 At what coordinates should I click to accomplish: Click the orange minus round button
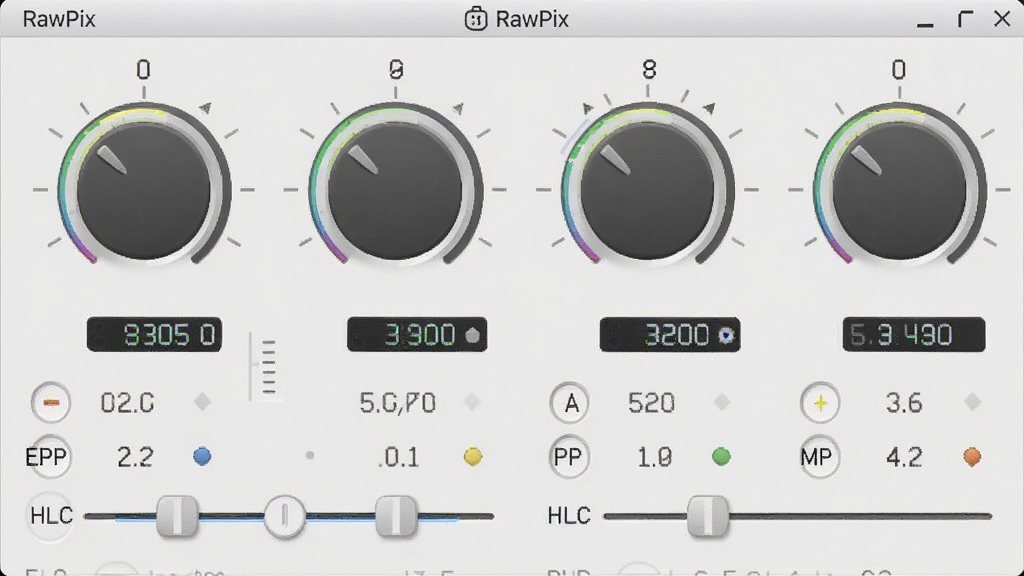(51, 402)
